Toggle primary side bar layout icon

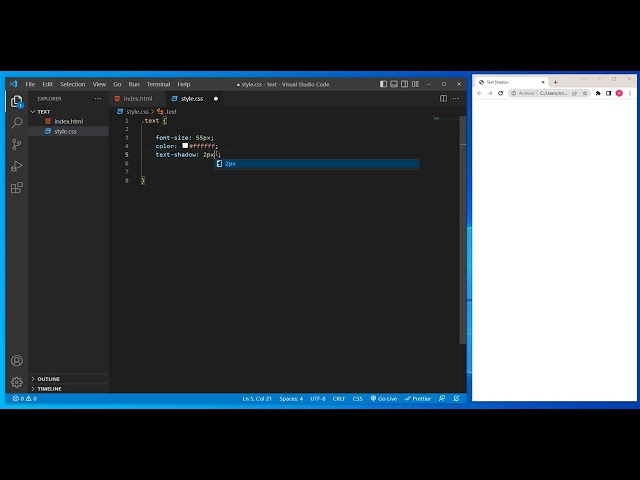pyautogui.click(x=383, y=84)
